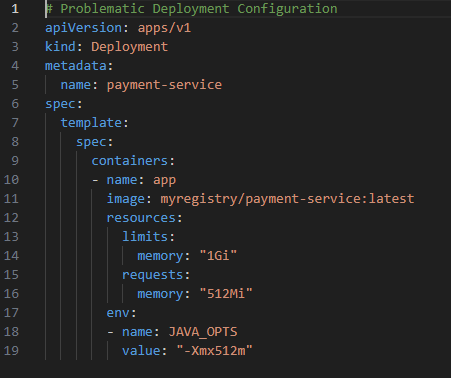Screen dimensions: 451x378
Task: Click the "kind" key
Action: pyautogui.click(x=60, y=47)
